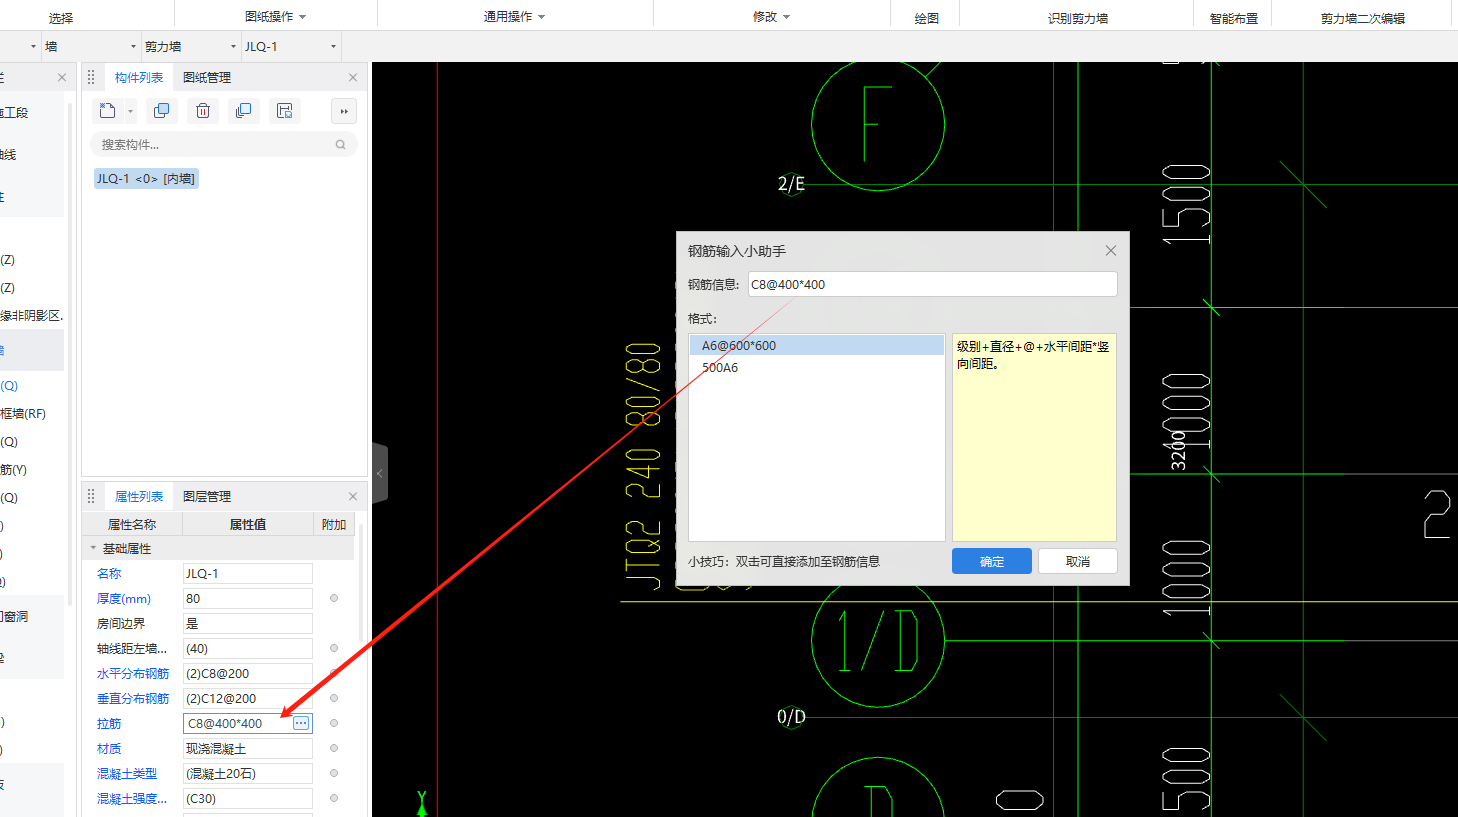Click the 附加 column header

pyautogui.click(x=334, y=524)
